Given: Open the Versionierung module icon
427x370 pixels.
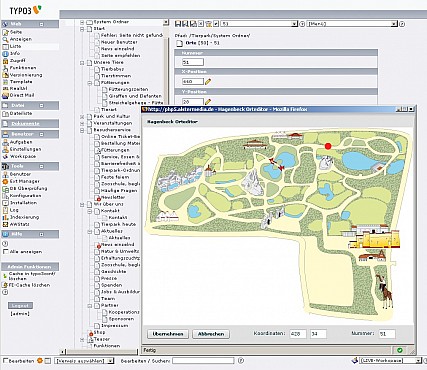Looking at the screenshot, I should point(5,75).
